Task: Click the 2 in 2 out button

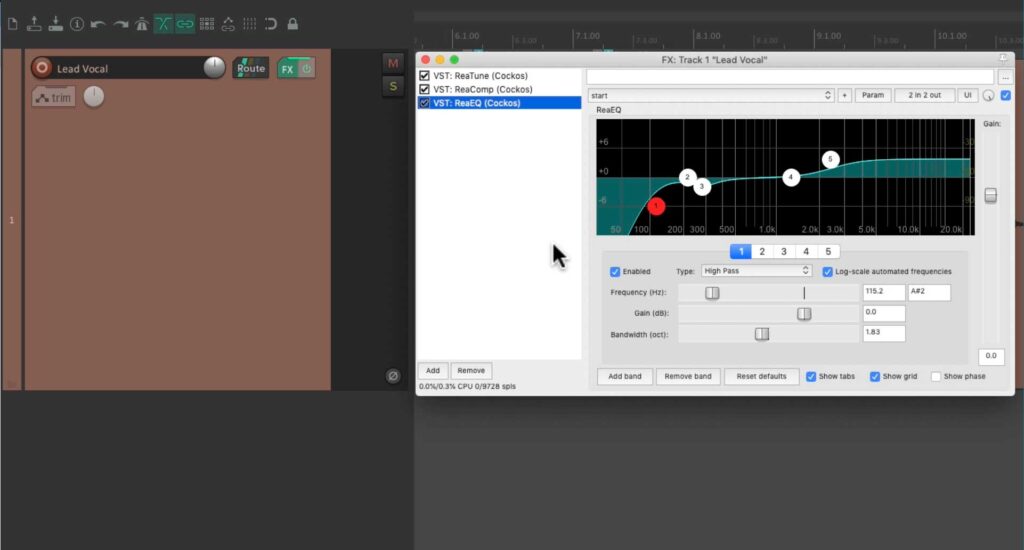Action: [x=925, y=95]
